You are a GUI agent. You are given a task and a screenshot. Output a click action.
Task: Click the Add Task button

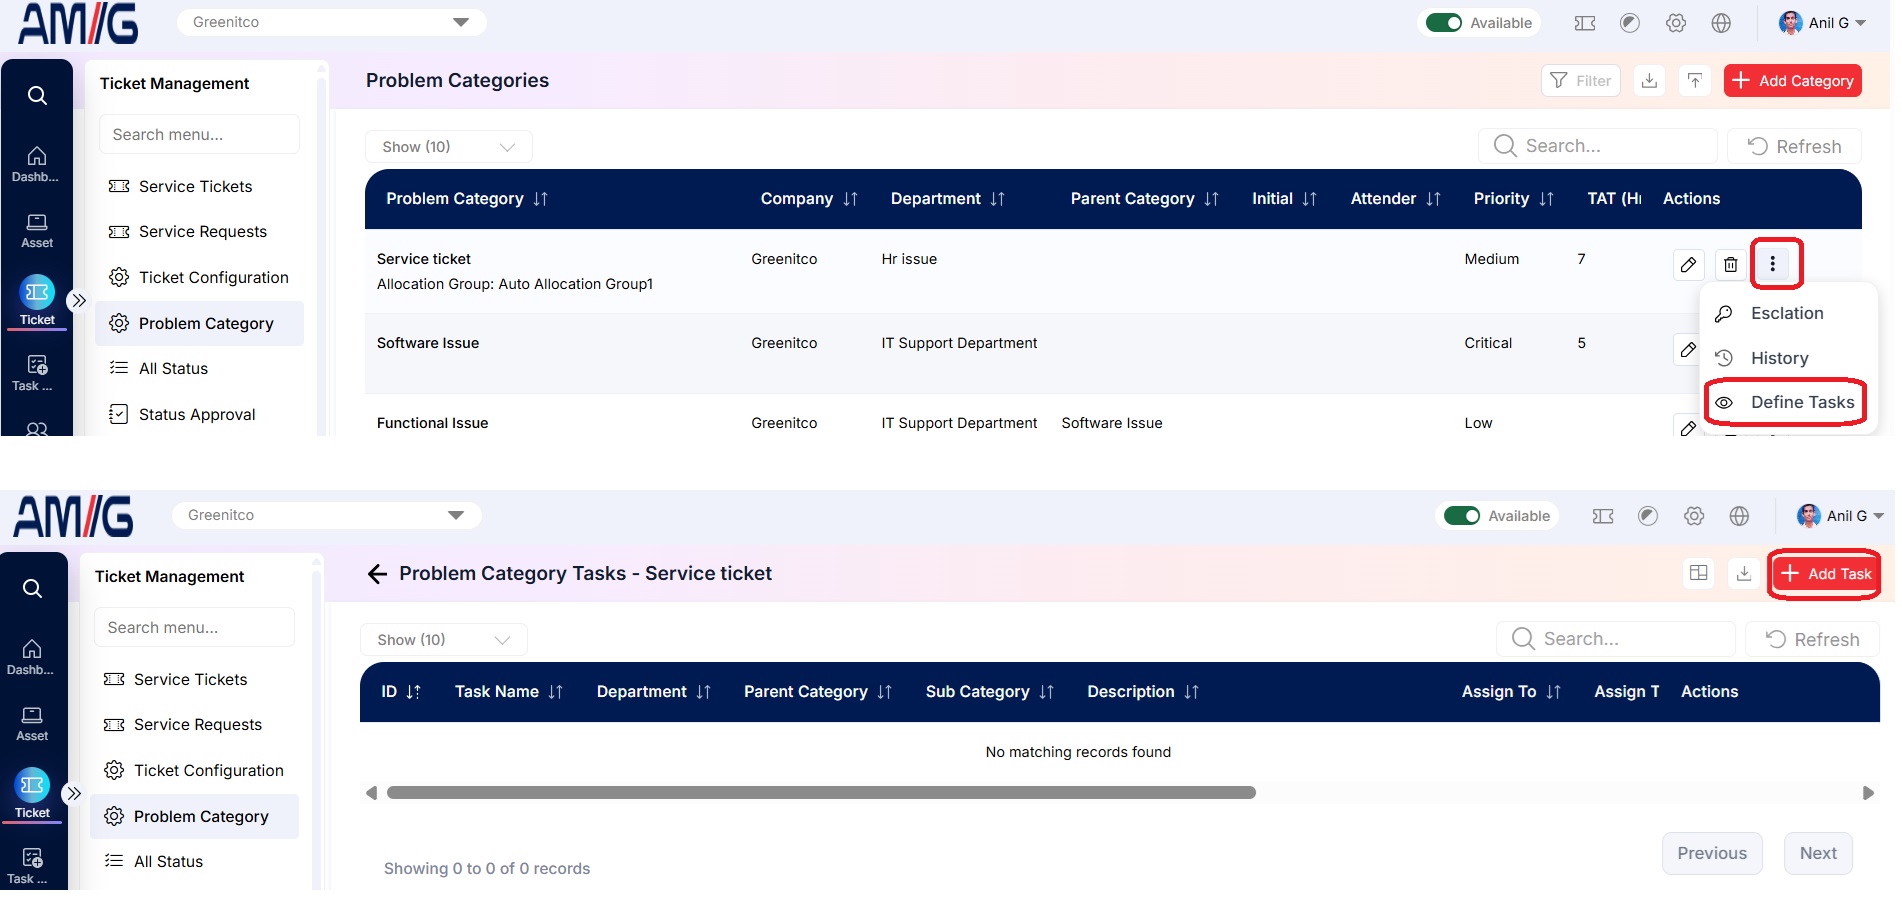coord(1826,574)
